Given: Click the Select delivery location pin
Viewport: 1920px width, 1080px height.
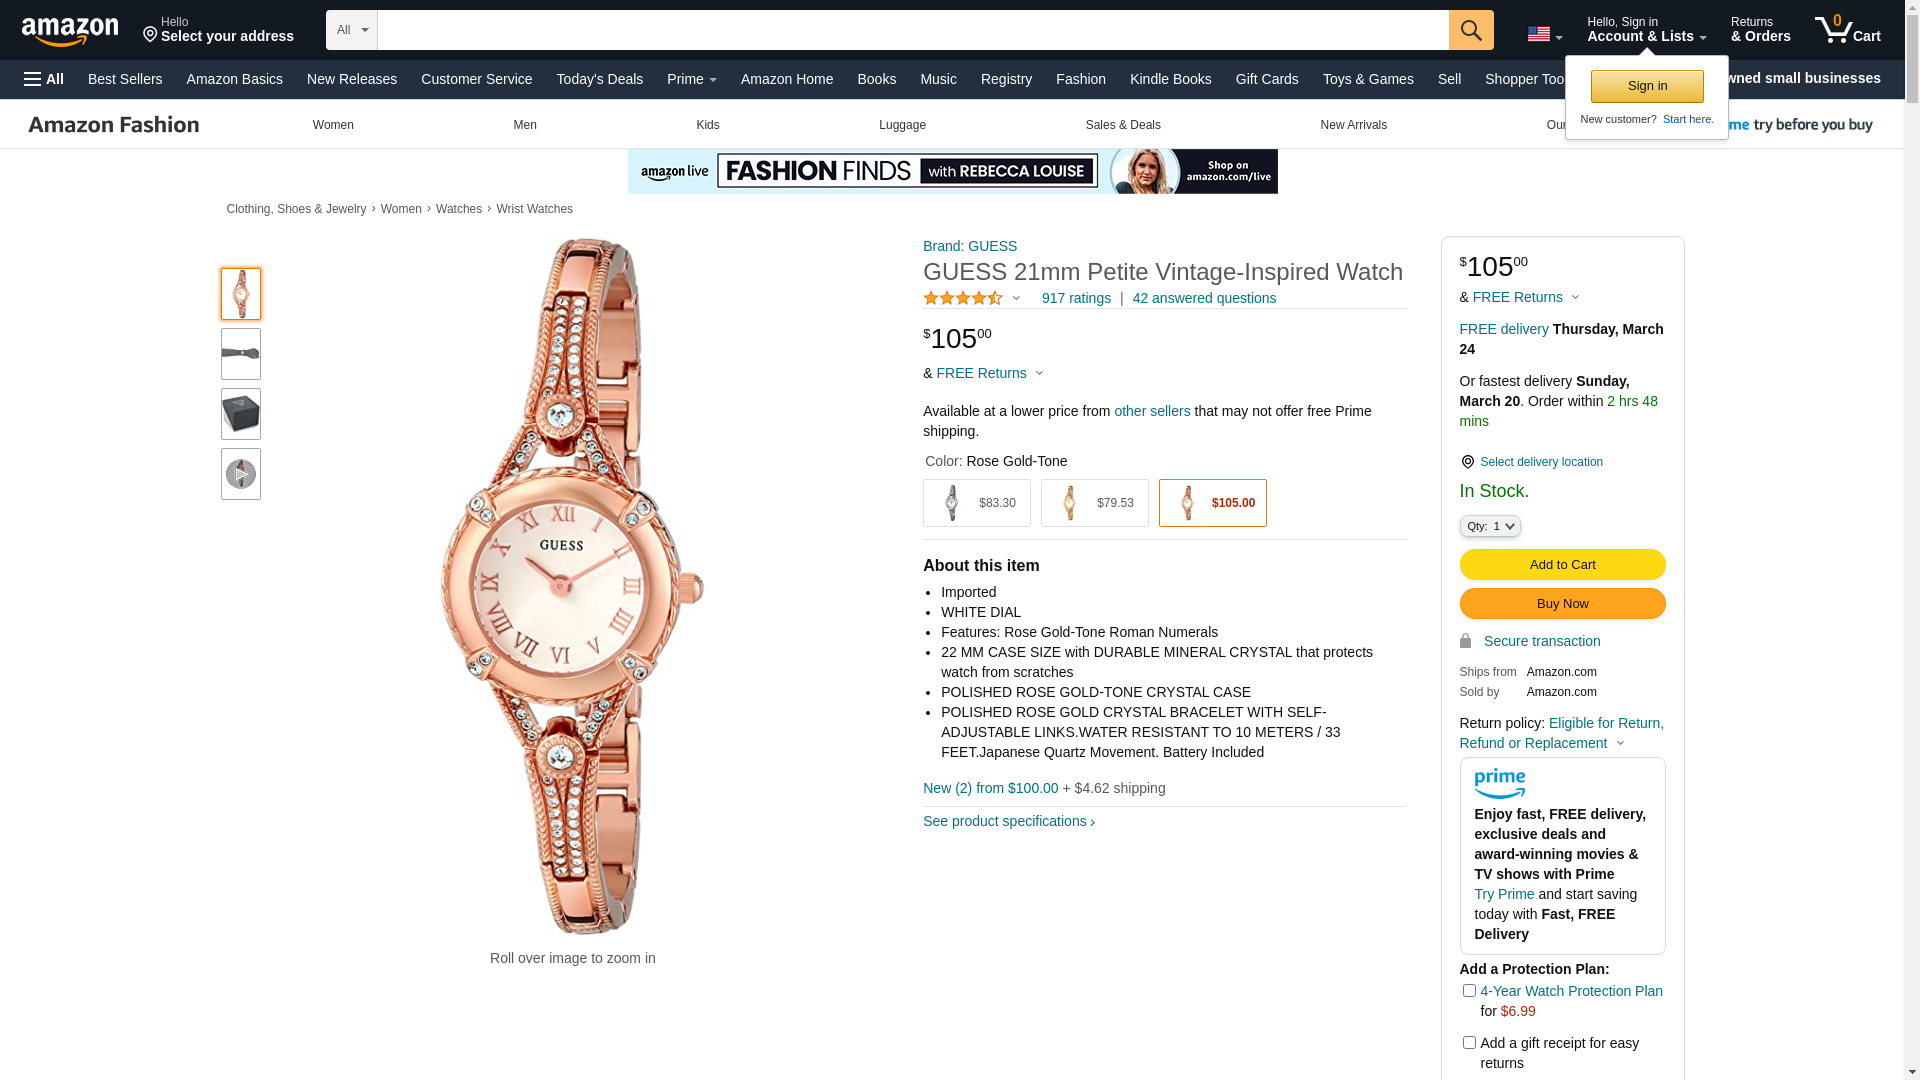Looking at the screenshot, I should (1467, 462).
